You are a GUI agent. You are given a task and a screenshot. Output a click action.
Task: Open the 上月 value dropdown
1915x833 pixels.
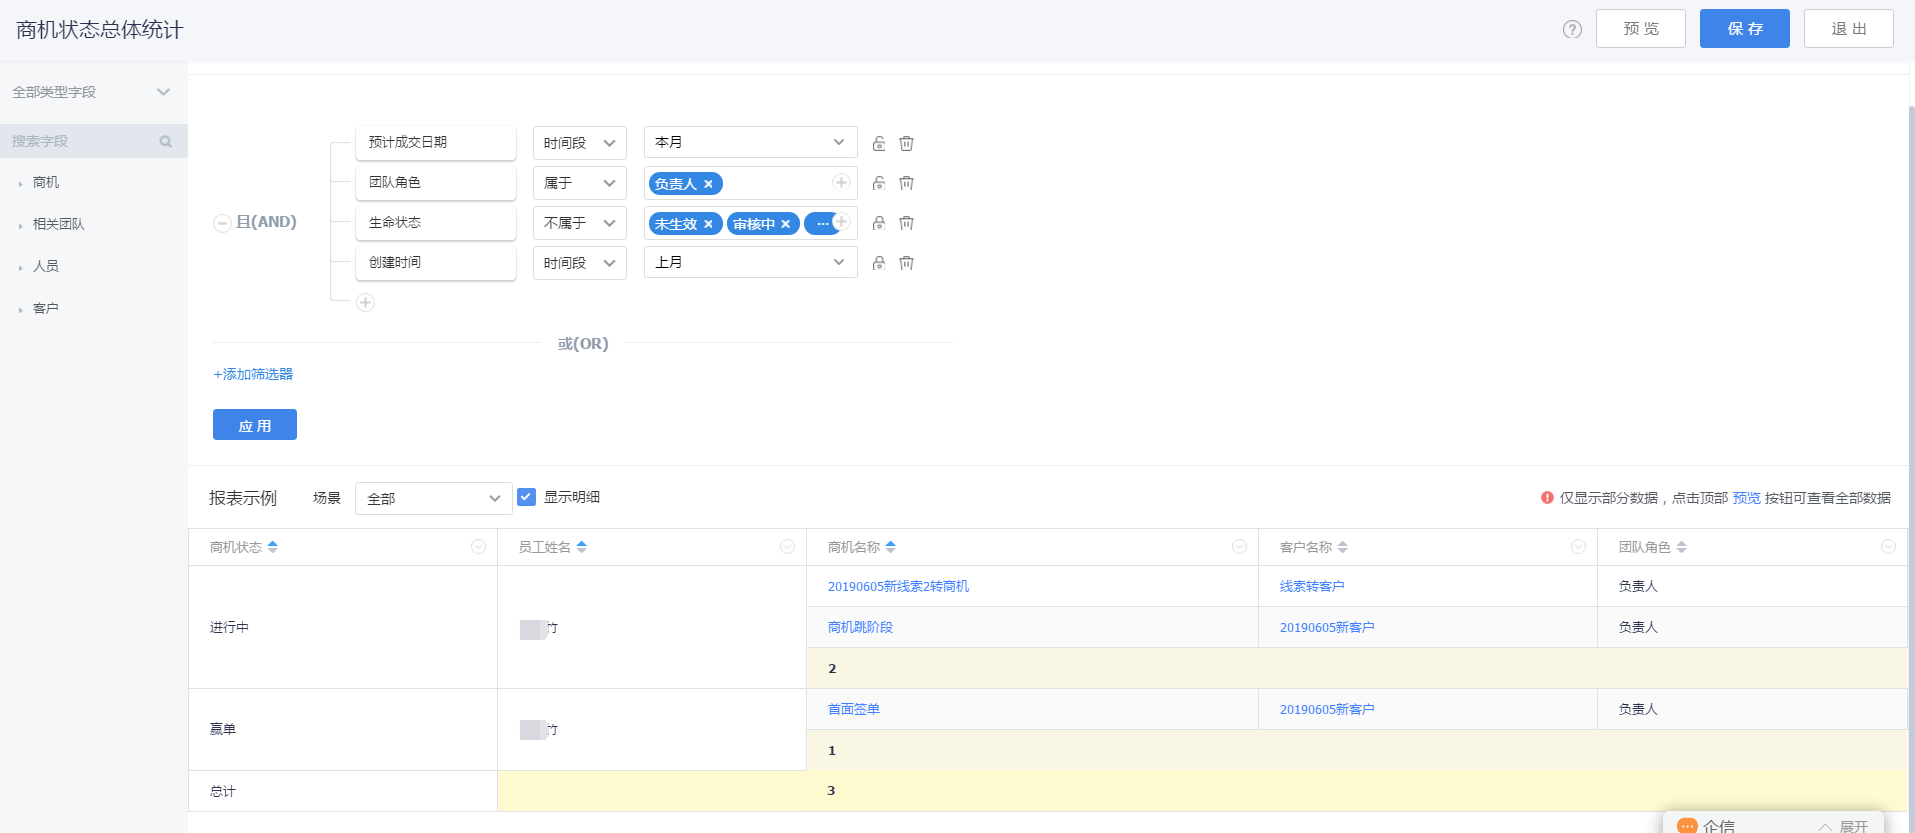[751, 262]
